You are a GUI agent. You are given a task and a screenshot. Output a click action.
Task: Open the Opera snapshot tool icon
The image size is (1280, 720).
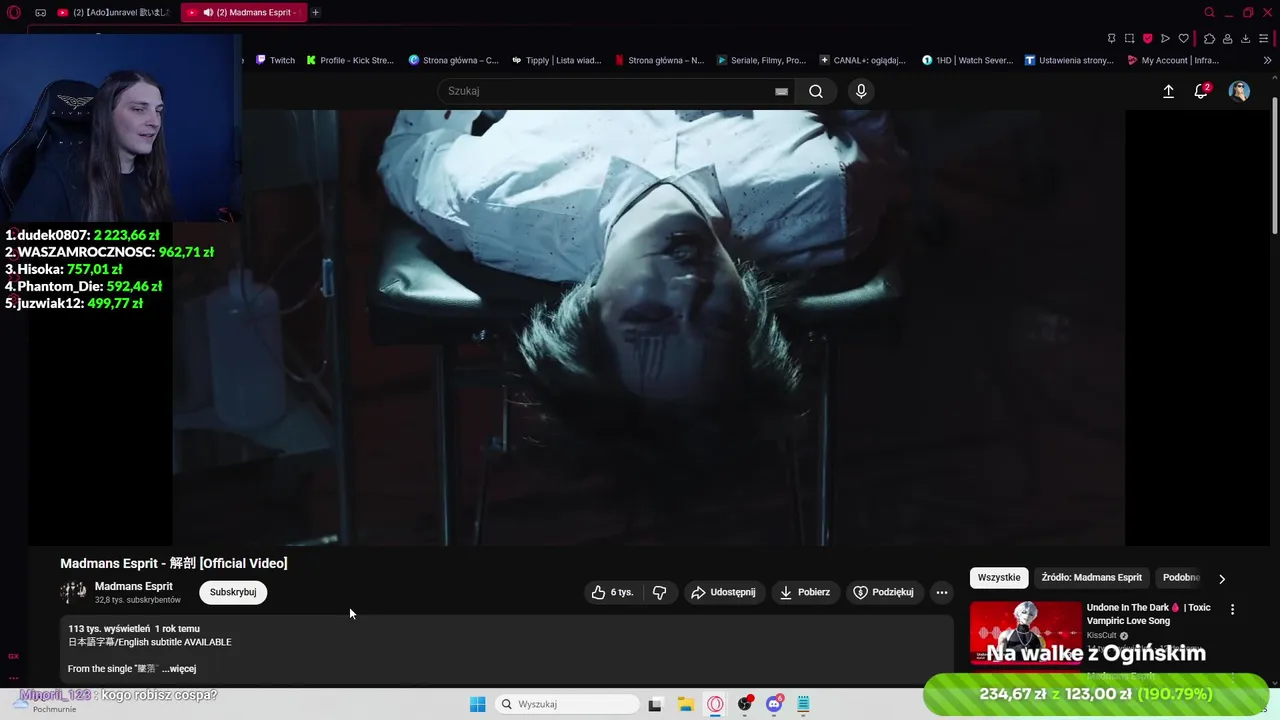pyautogui.click(x=1129, y=38)
